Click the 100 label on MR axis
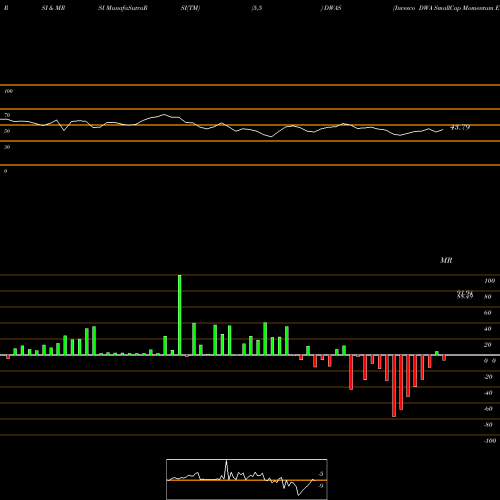500x500 pixels. click(489, 281)
